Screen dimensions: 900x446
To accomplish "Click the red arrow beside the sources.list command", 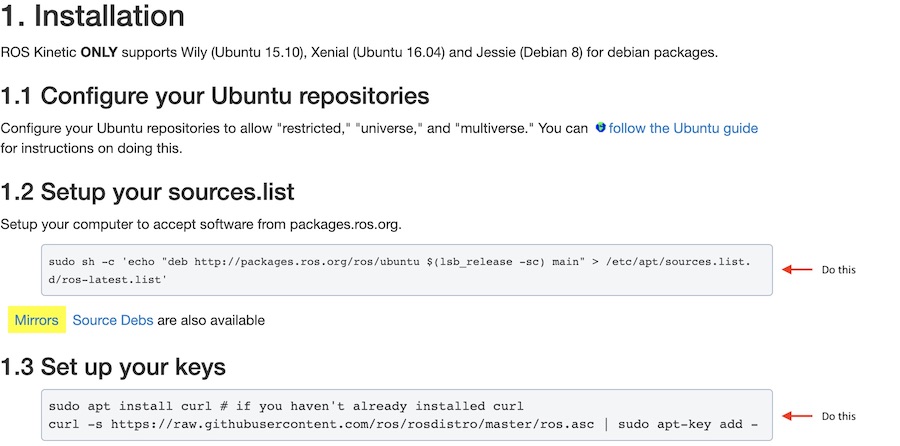I will point(796,270).
